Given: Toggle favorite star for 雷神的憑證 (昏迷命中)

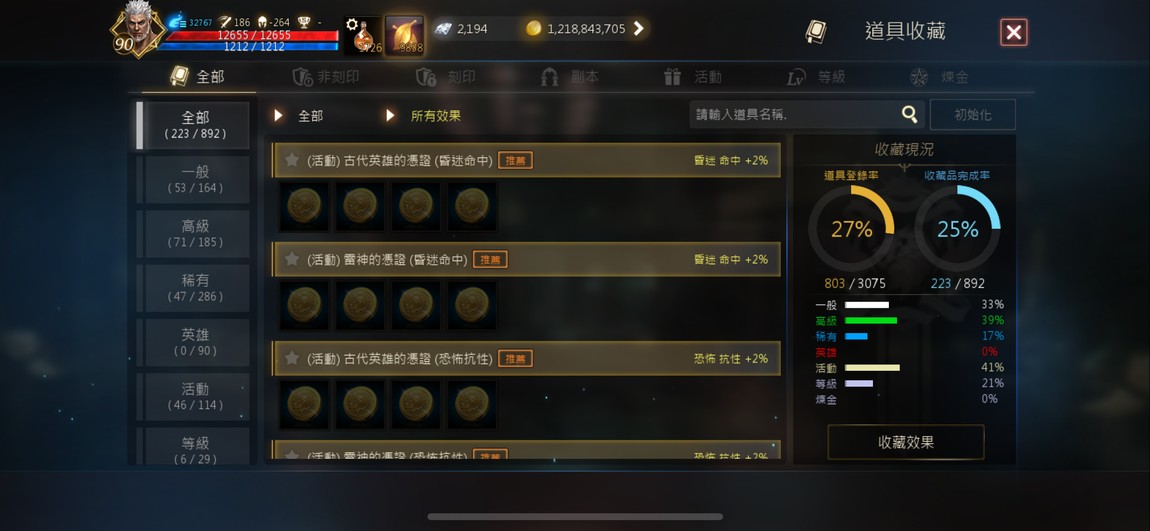Looking at the screenshot, I should tap(291, 259).
